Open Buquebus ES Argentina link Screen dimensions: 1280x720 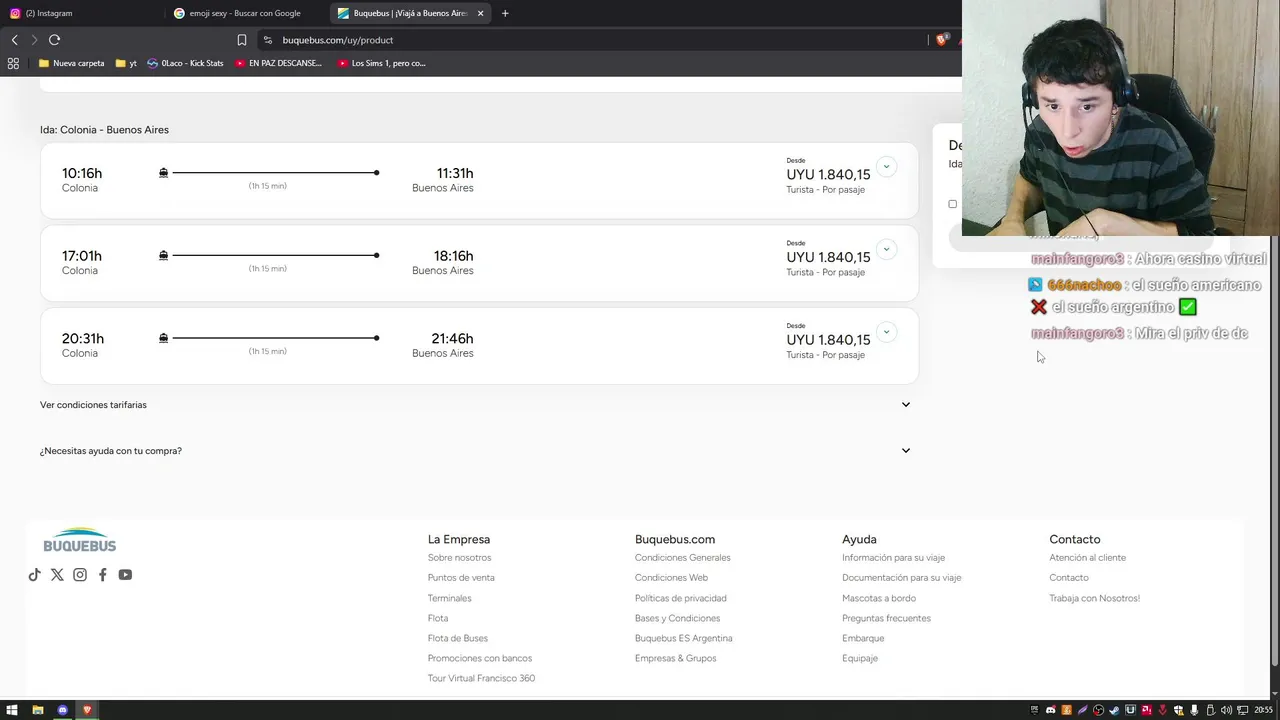click(x=683, y=638)
